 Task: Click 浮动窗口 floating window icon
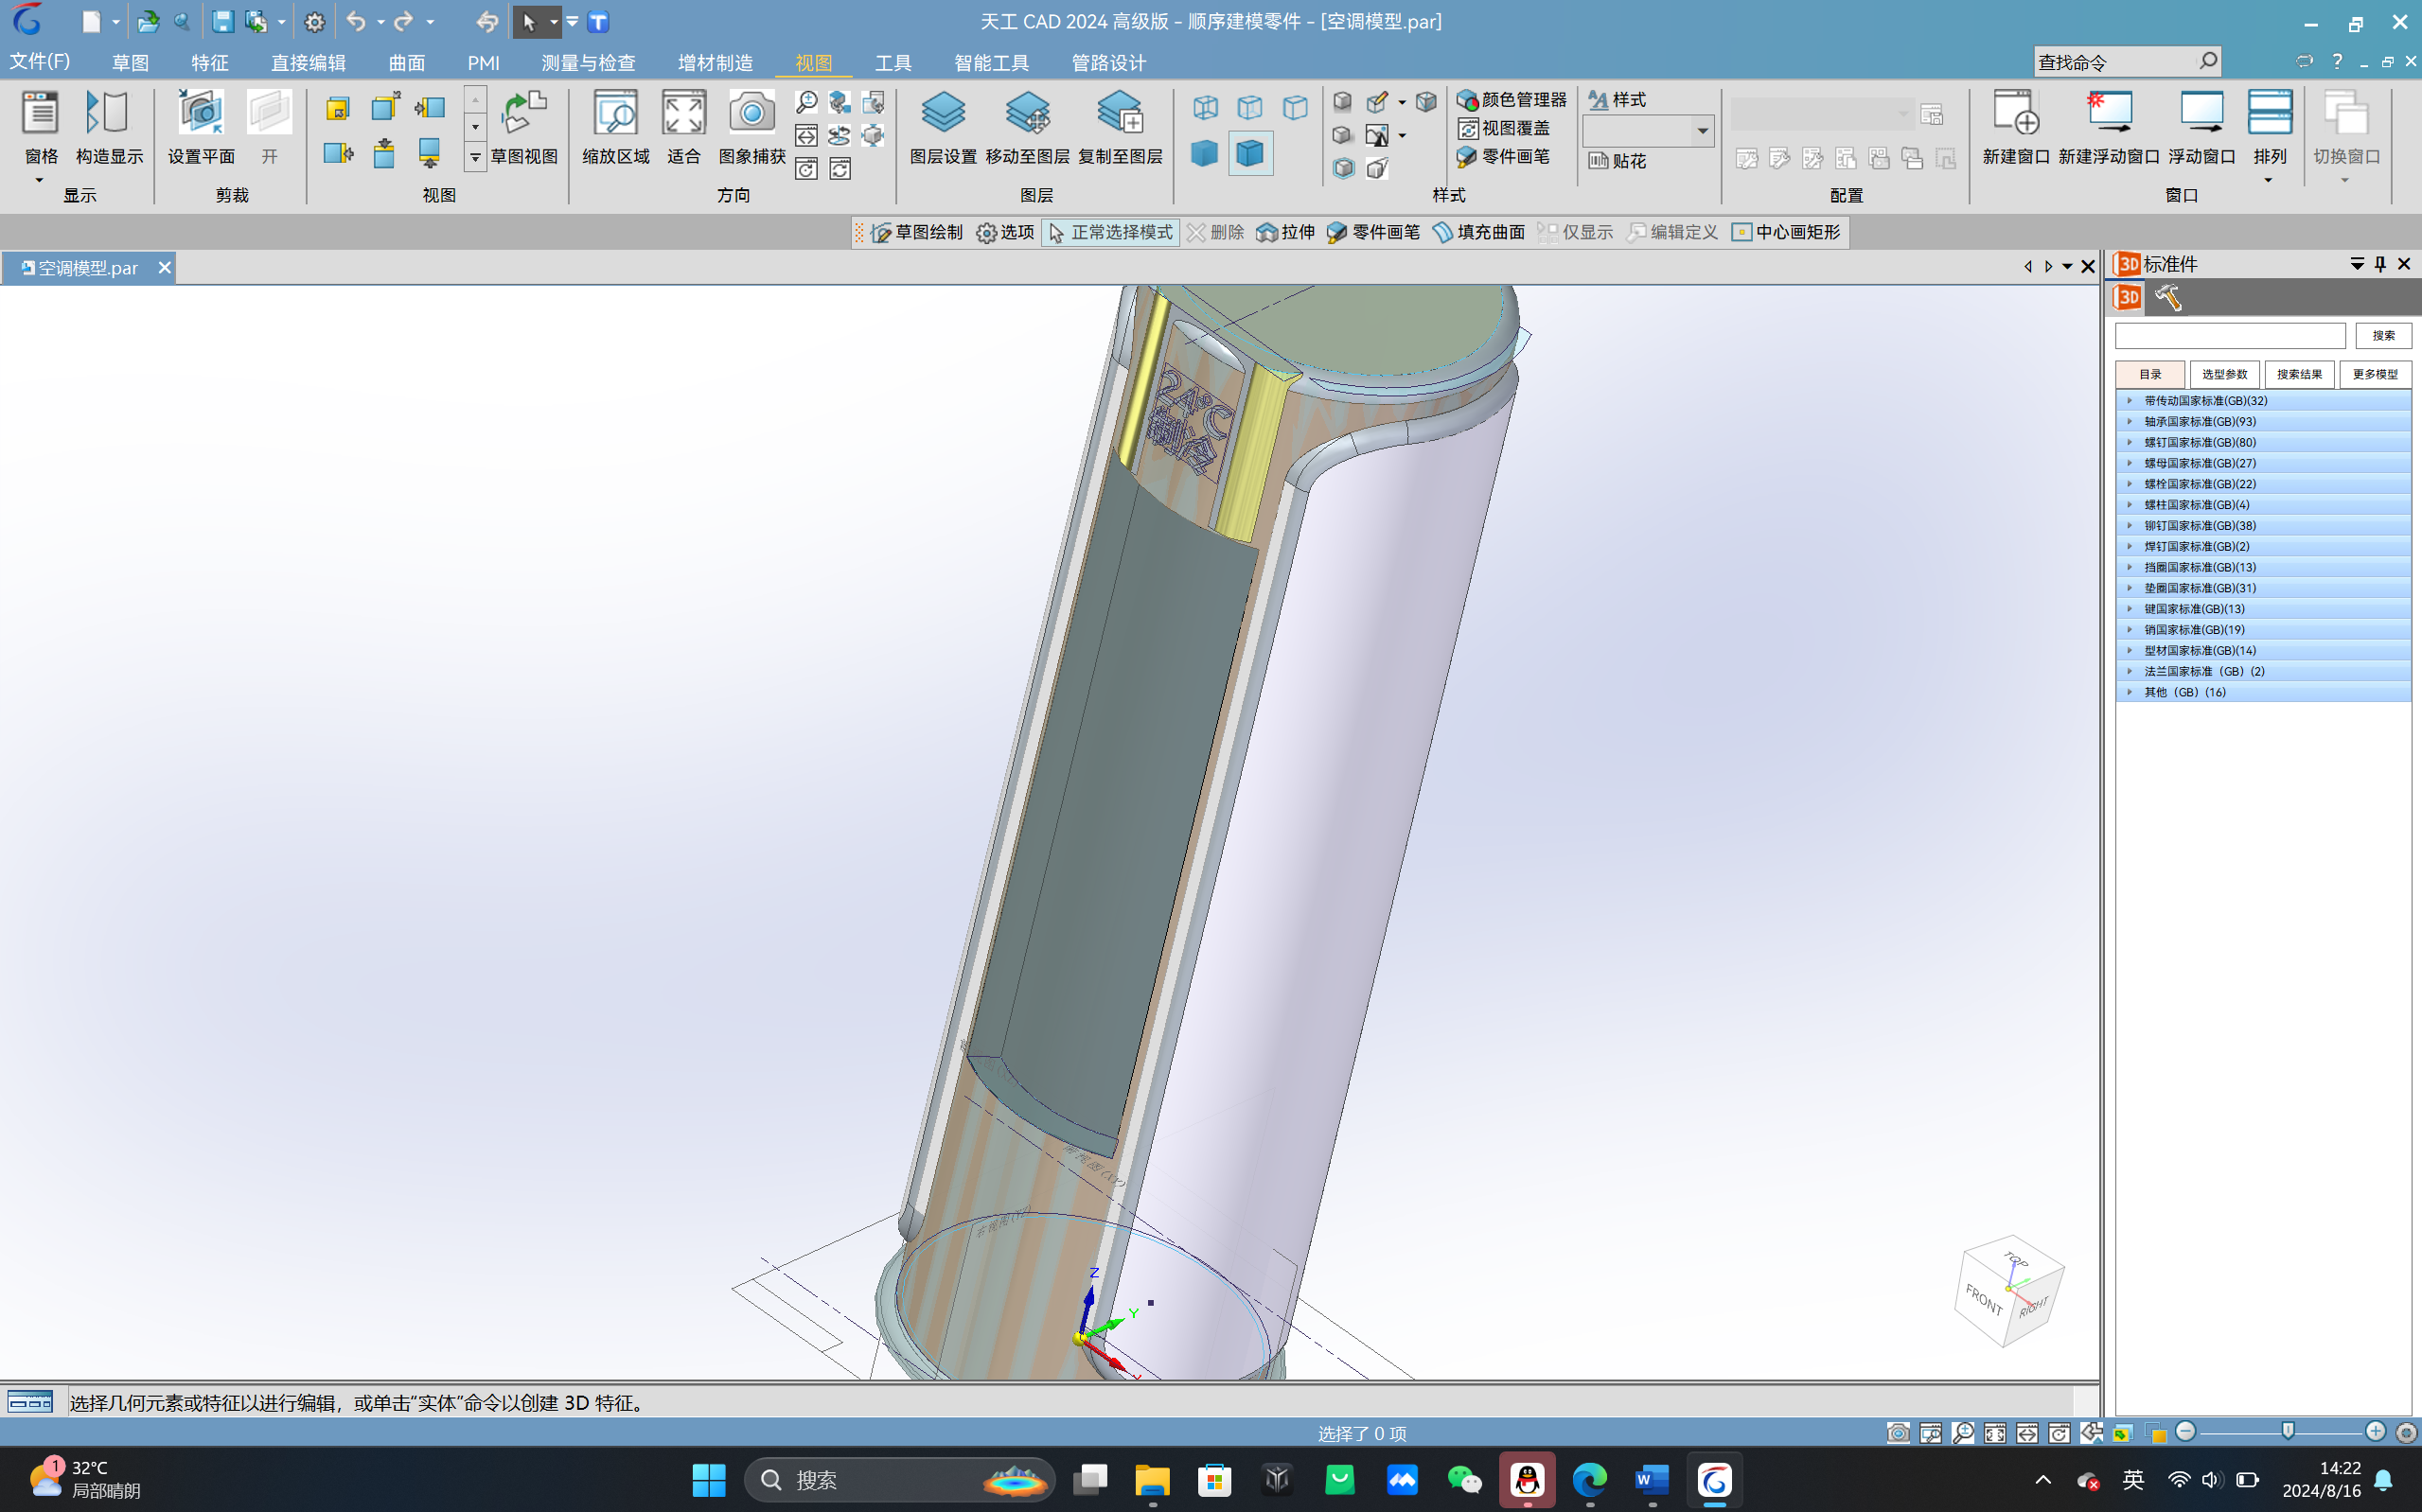(x=2201, y=128)
